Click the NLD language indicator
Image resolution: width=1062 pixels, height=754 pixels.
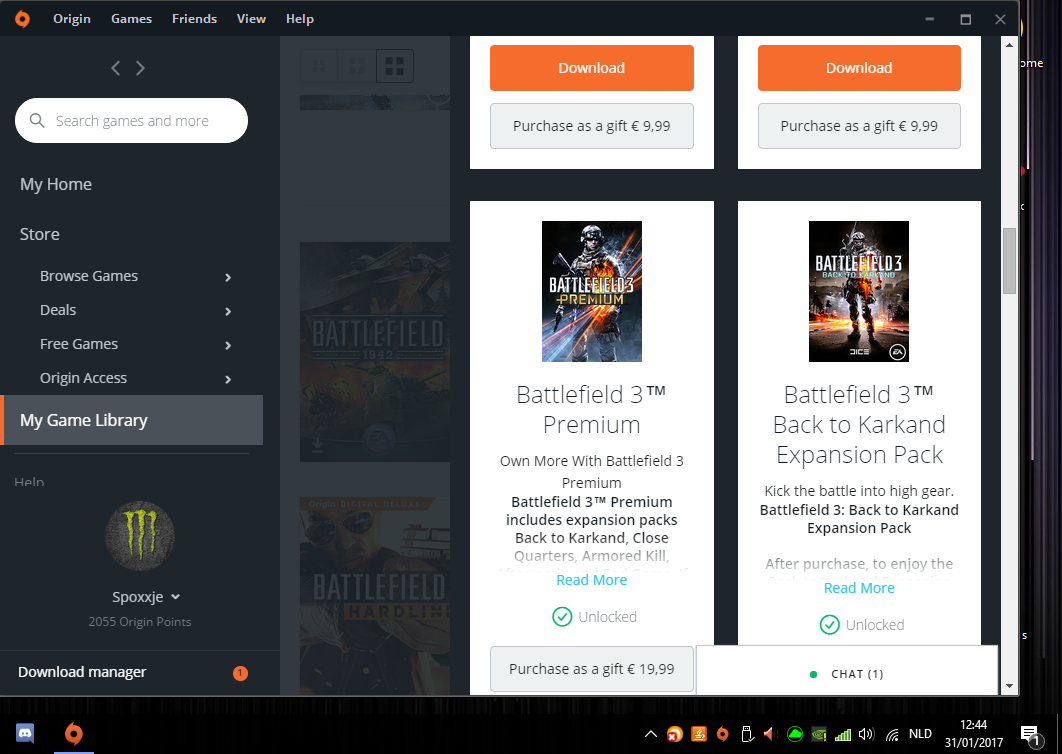pos(920,734)
